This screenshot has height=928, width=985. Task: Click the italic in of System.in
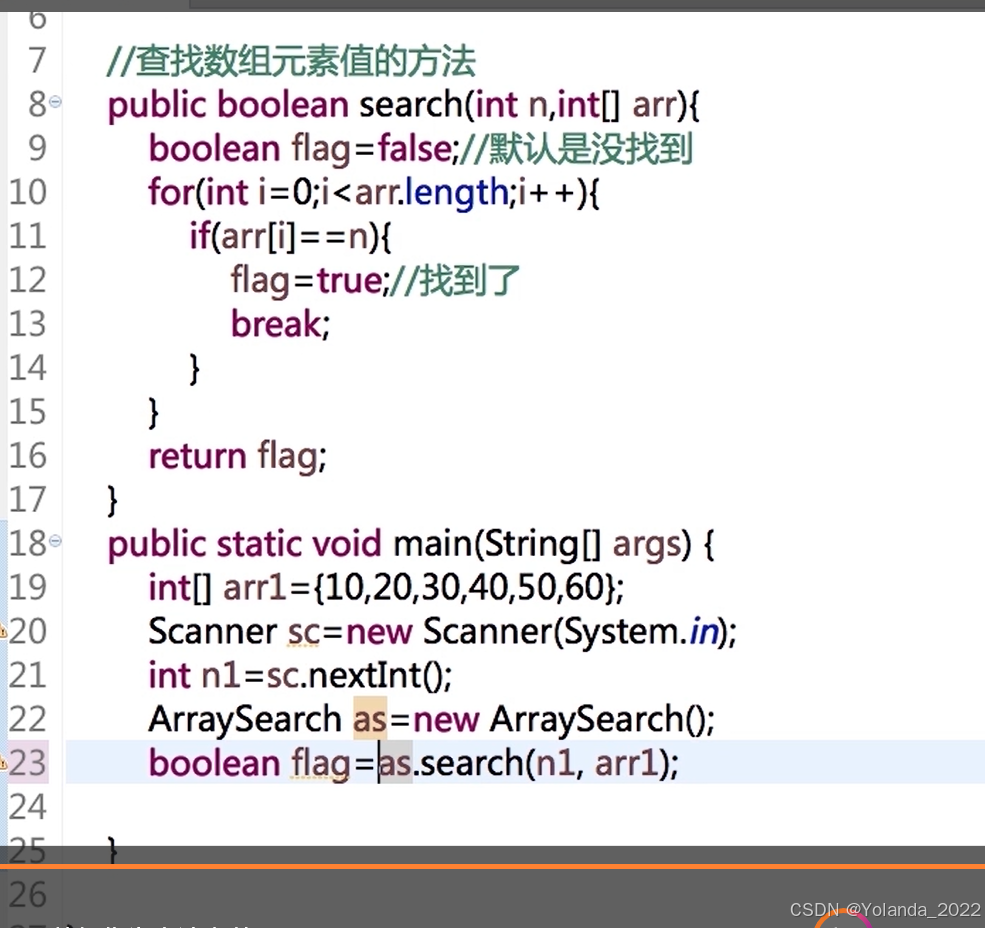(704, 632)
